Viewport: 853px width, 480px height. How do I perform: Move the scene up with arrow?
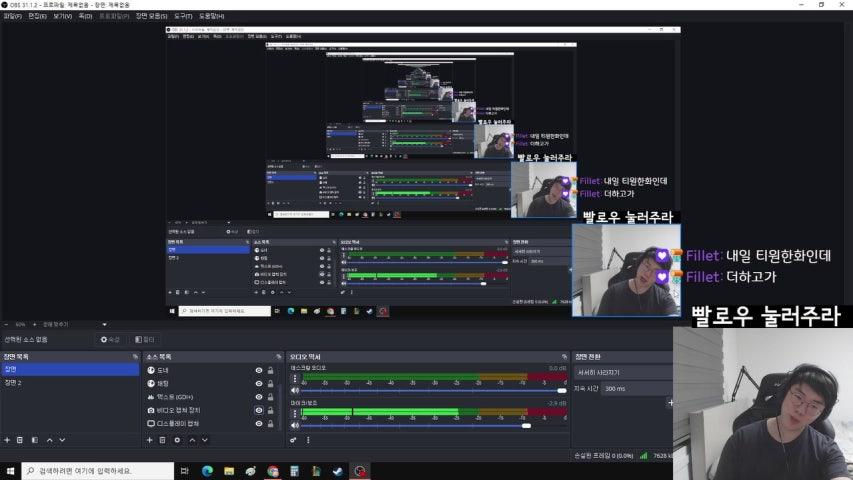[50, 440]
